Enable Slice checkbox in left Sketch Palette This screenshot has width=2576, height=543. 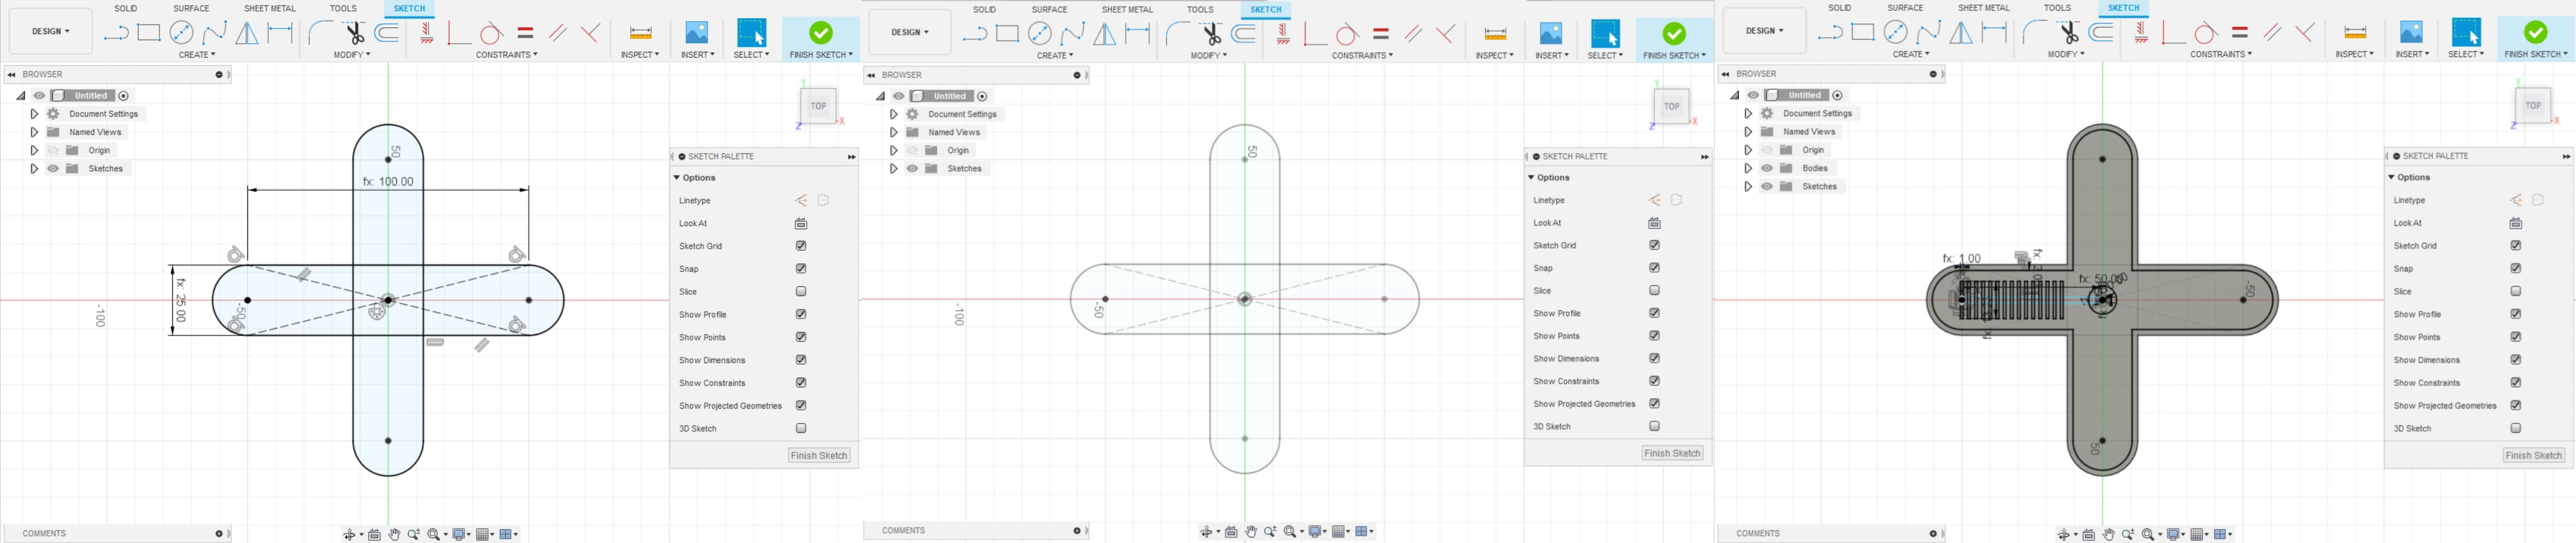pyautogui.click(x=801, y=292)
